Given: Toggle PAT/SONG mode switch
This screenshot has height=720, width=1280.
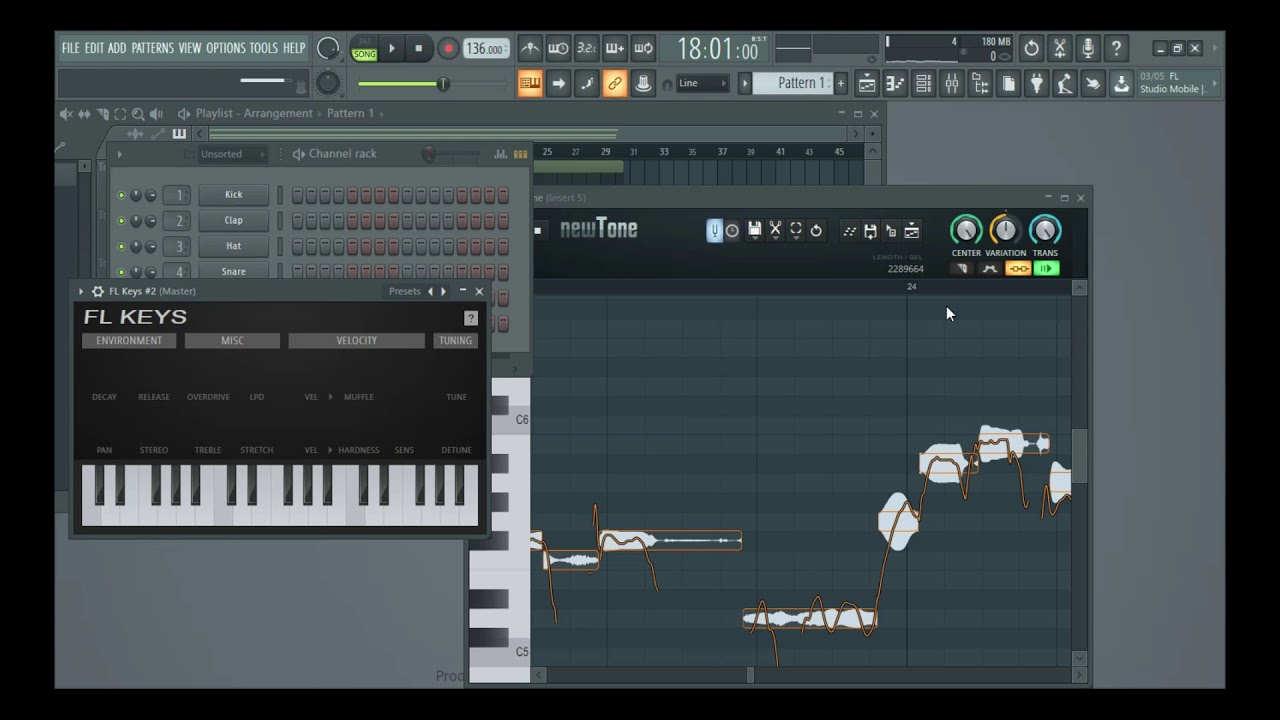Looking at the screenshot, I should pos(364,48).
